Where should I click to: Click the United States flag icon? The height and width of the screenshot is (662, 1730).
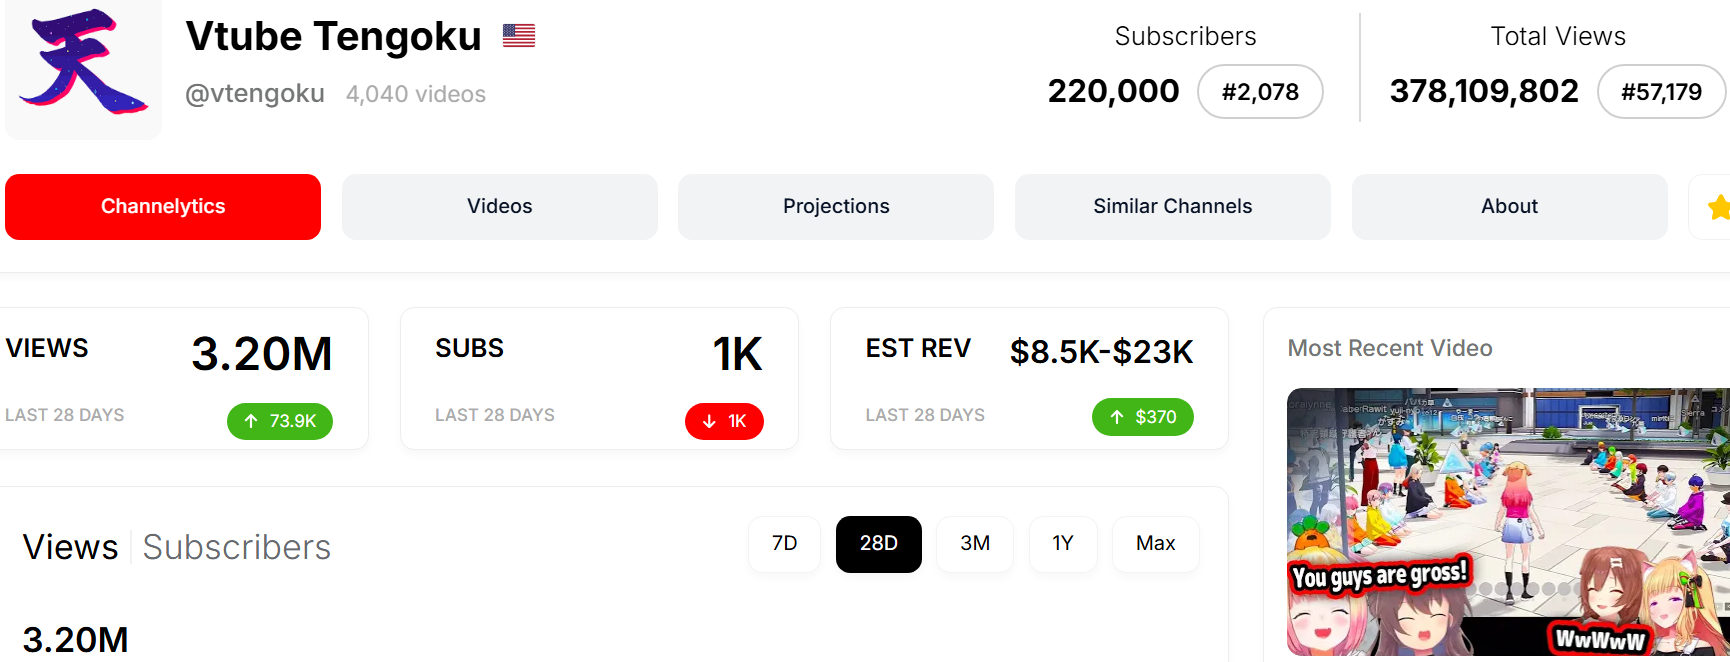(518, 36)
